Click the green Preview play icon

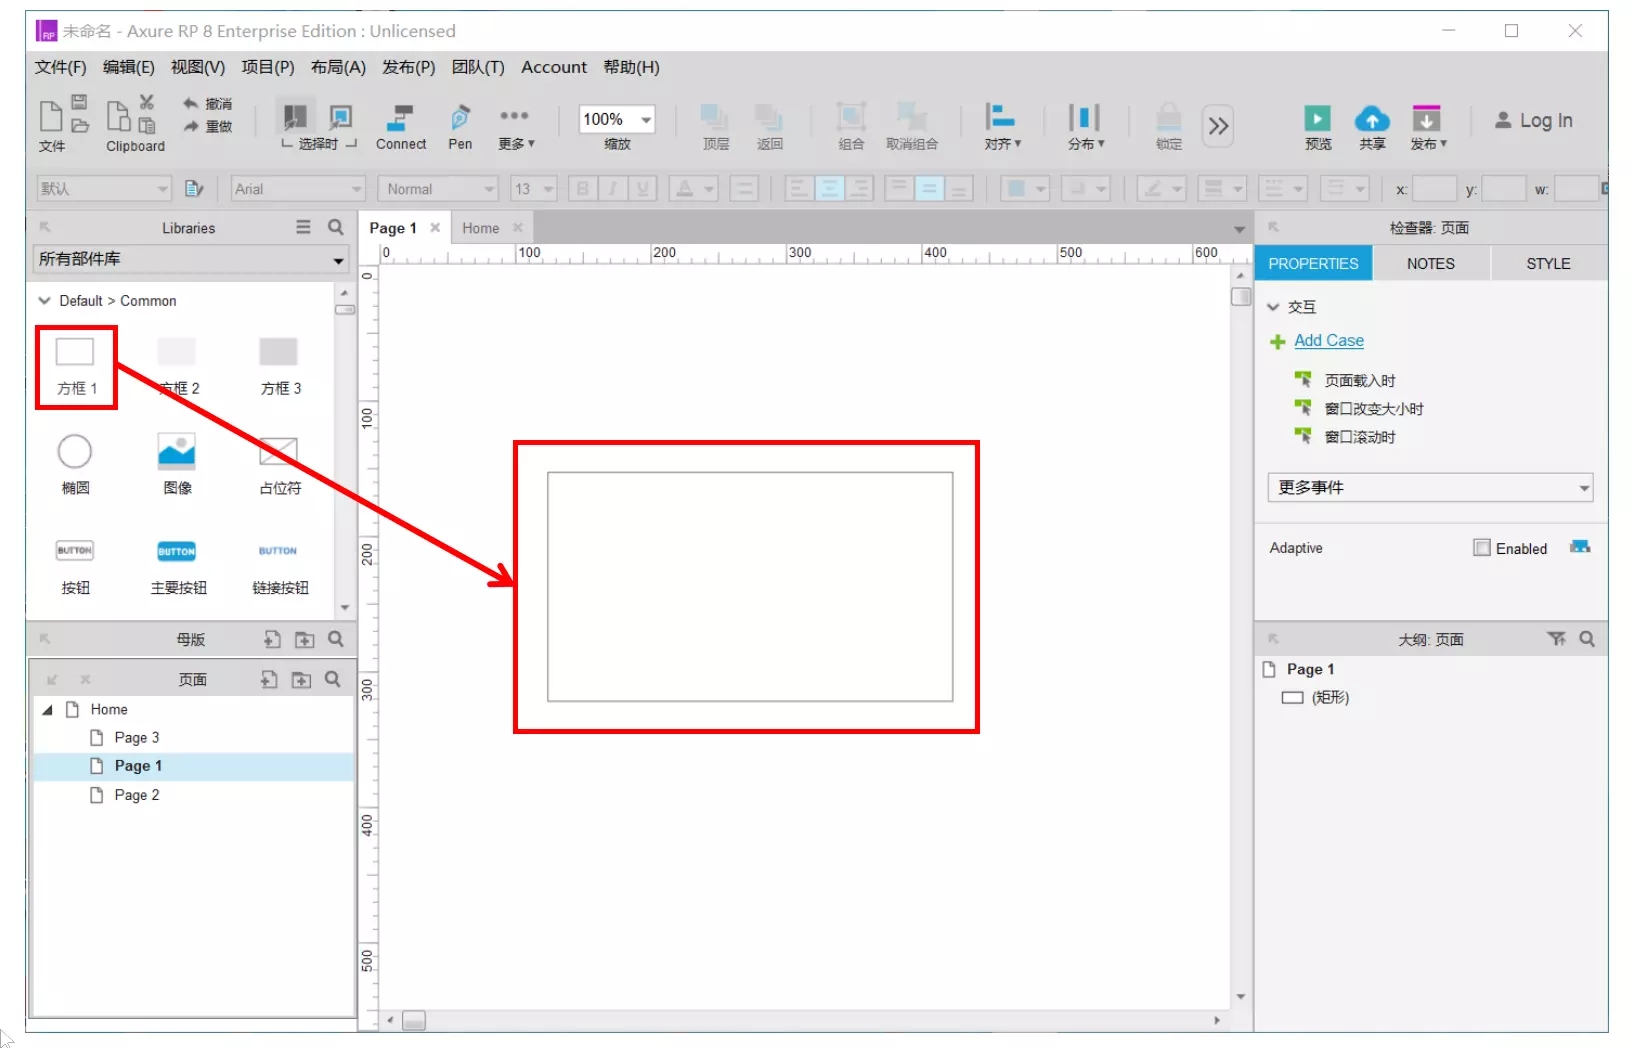pos(1317,119)
